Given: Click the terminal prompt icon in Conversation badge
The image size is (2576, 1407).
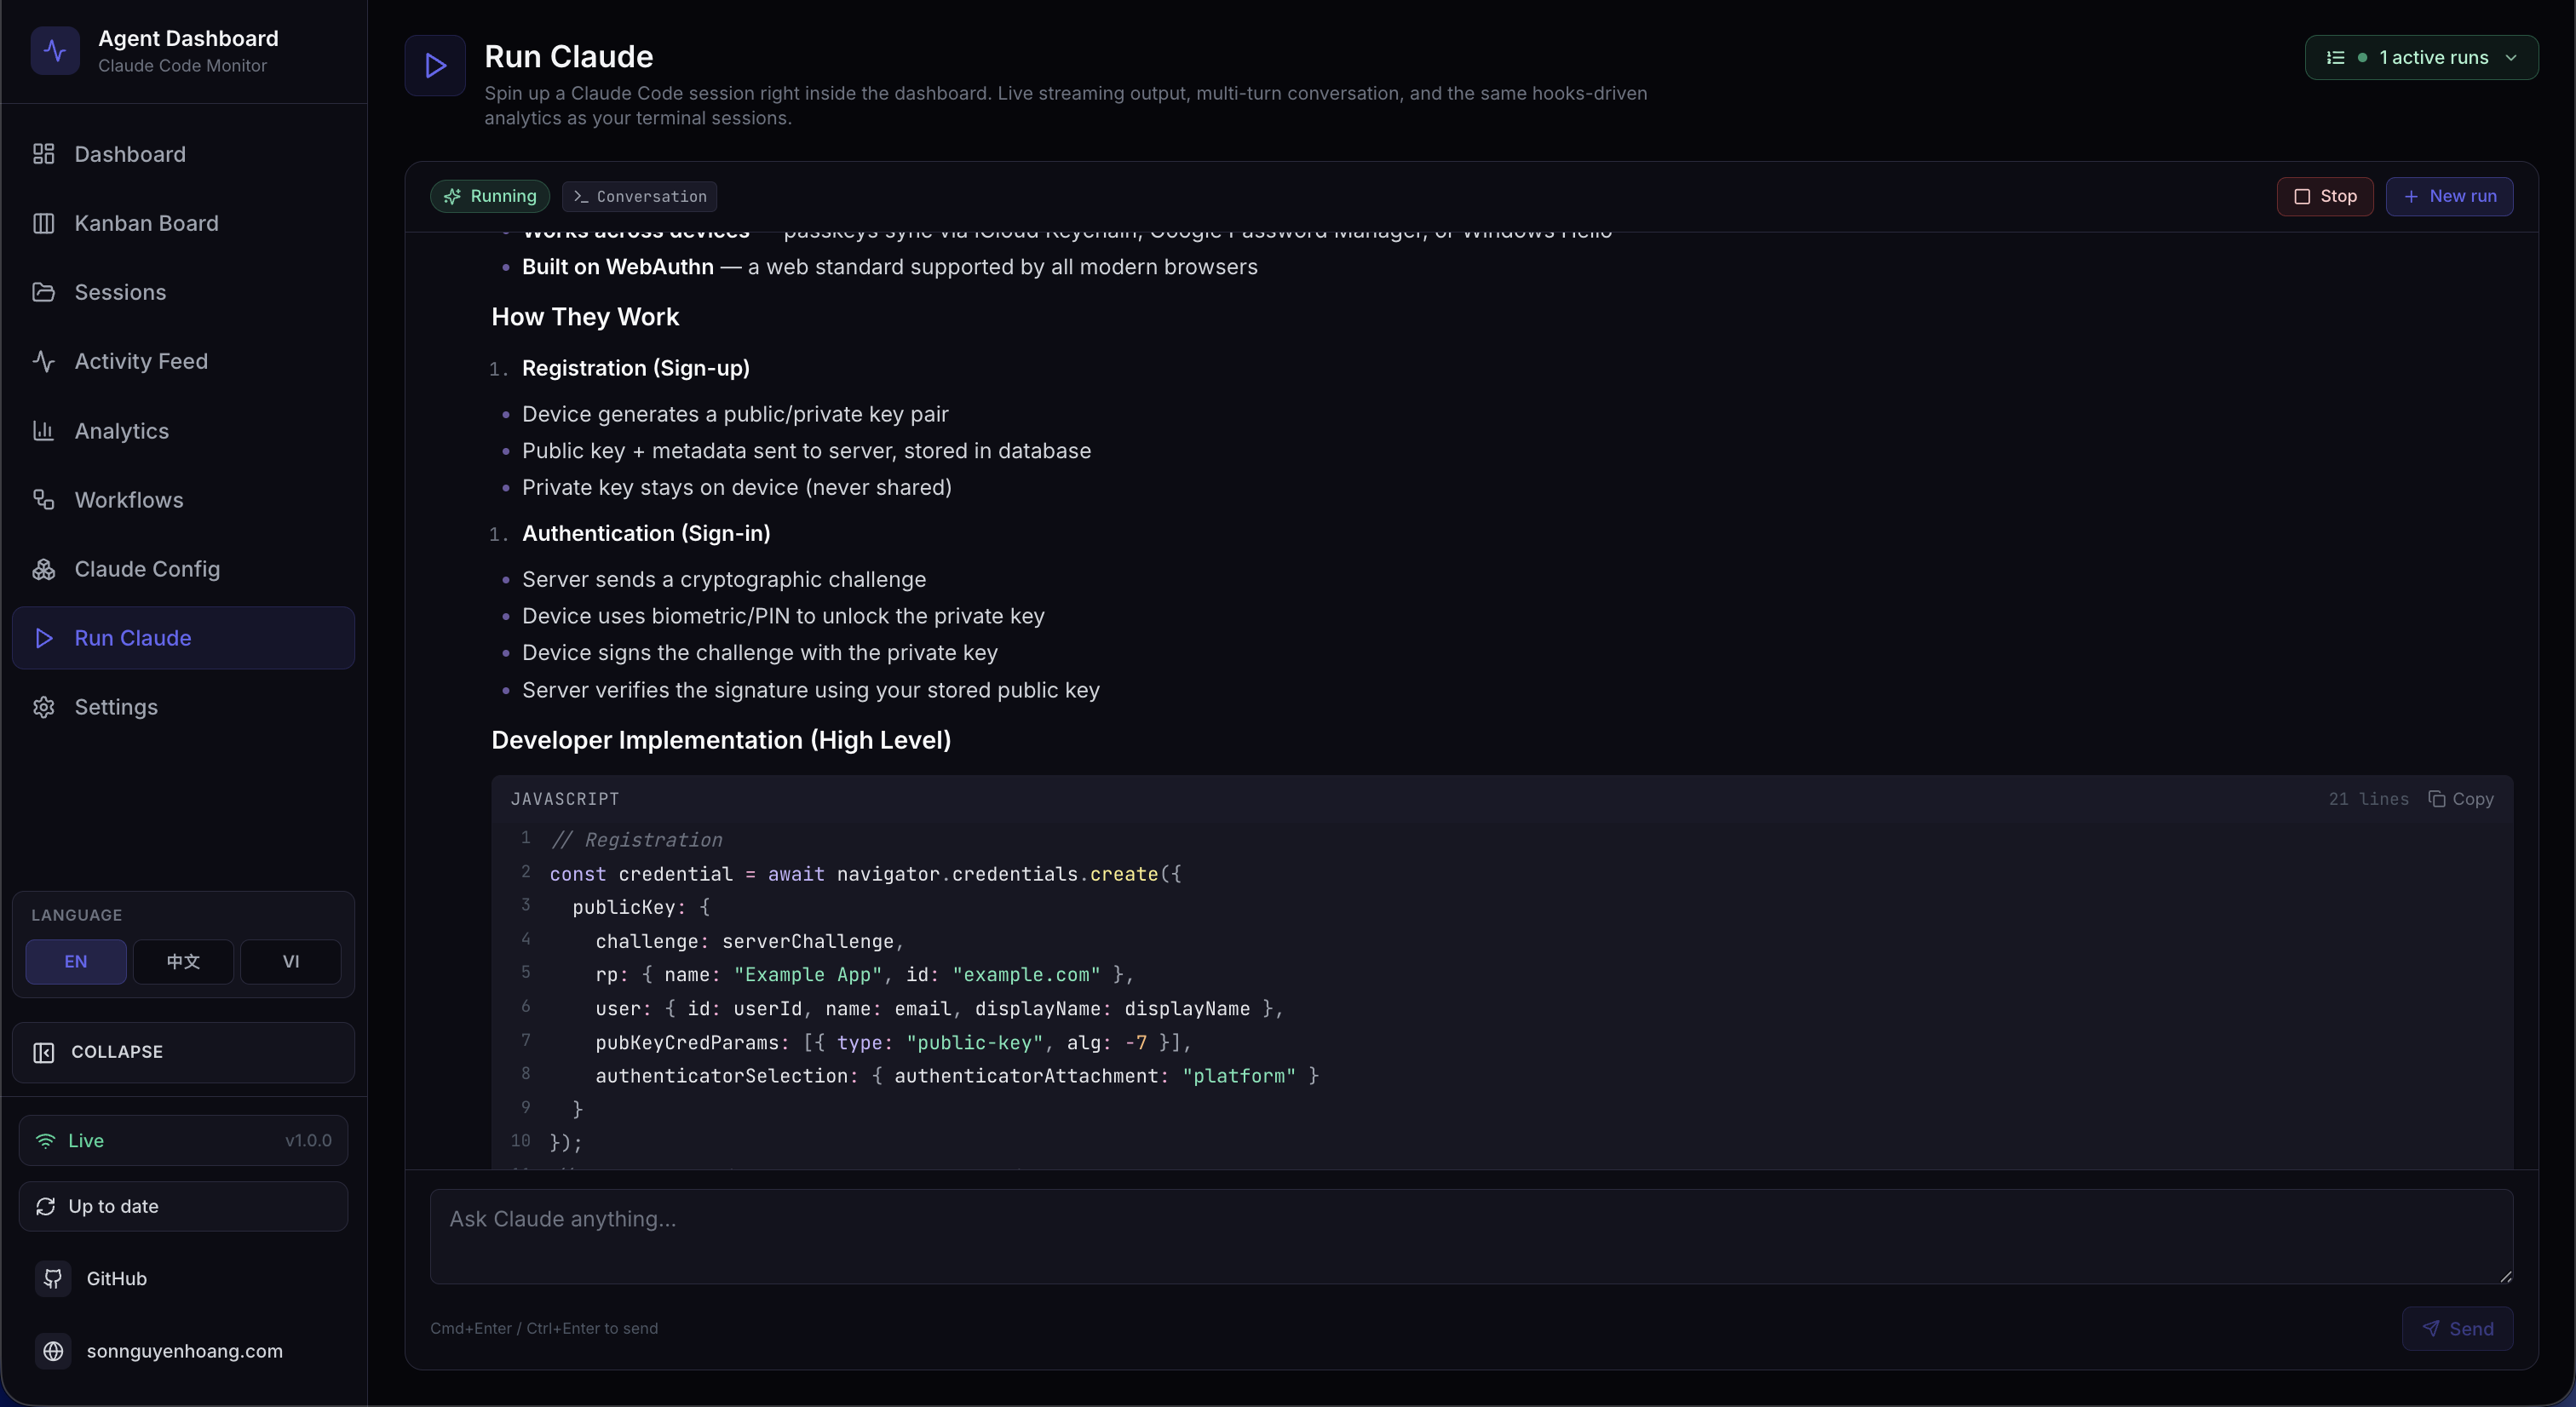Looking at the screenshot, I should pyautogui.click(x=580, y=197).
